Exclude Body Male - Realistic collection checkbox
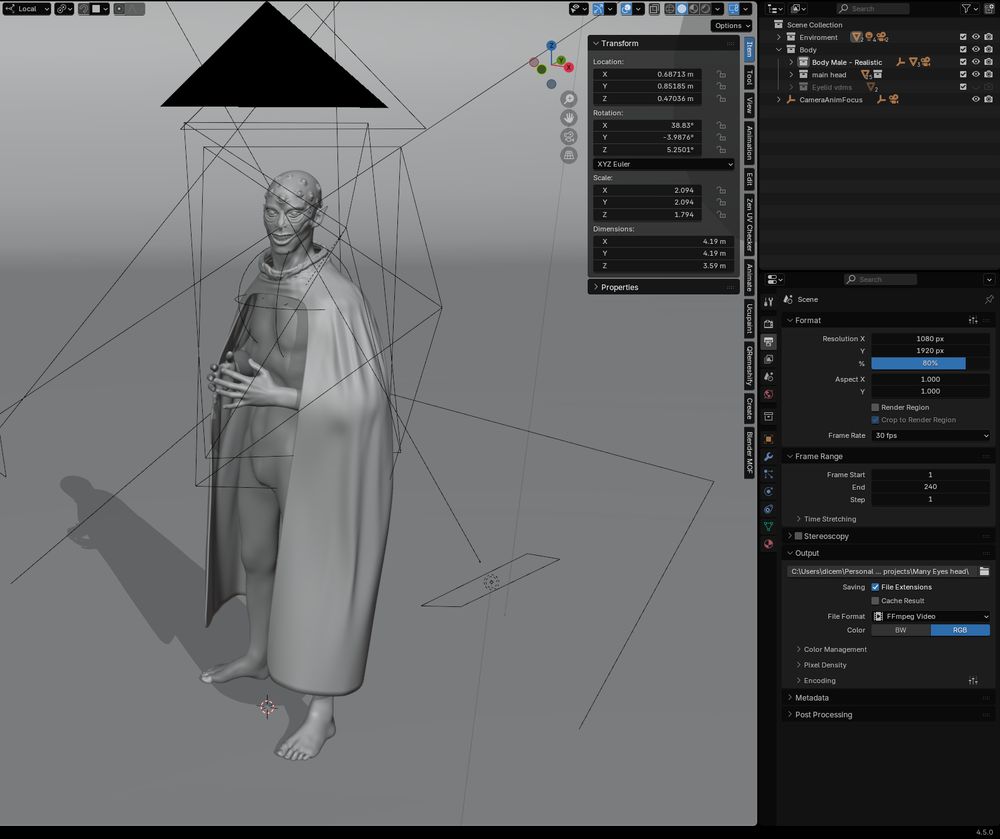This screenshot has width=1000, height=839. [x=963, y=62]
